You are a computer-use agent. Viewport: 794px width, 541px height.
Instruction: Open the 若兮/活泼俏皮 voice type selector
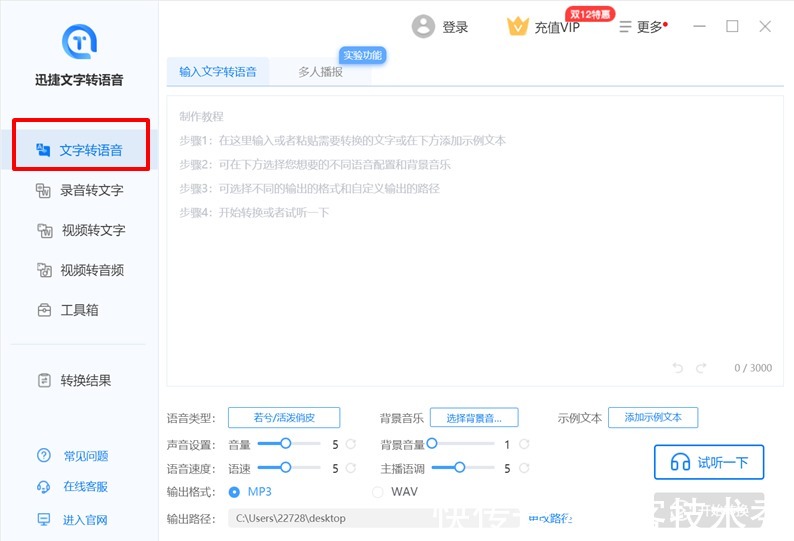tap(284, 417)
